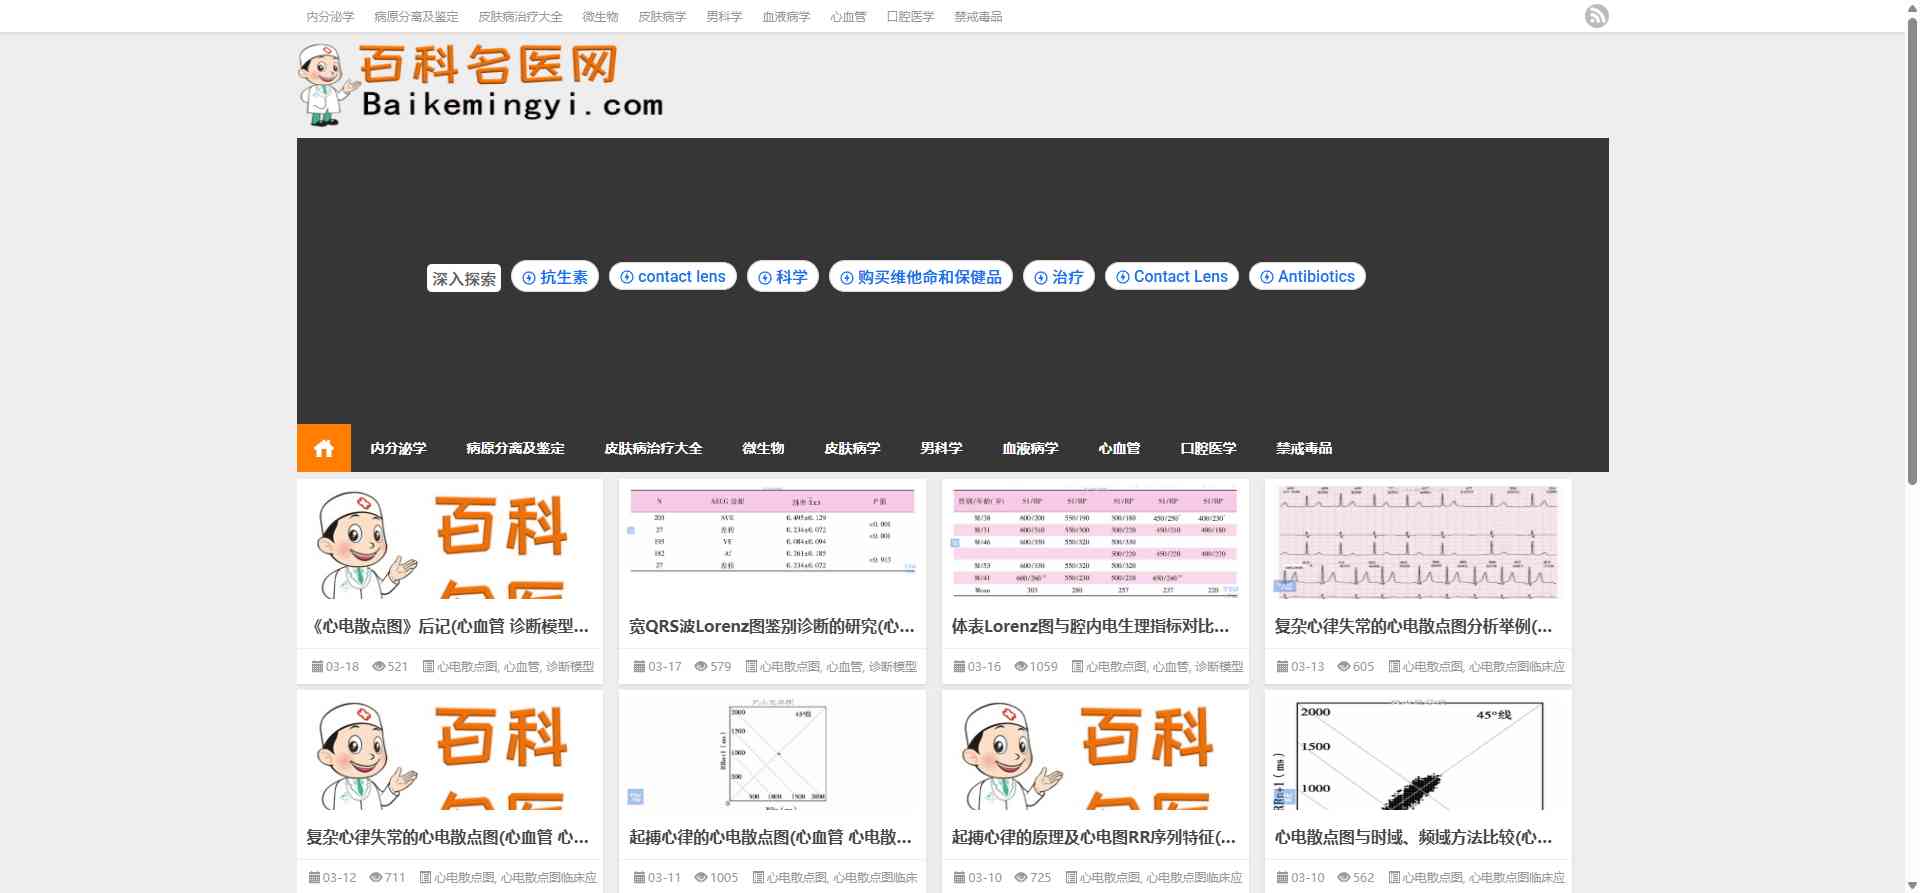Click the orange home icon
The image size is (1920, 893).
pyautogui.click(x=323, y=448)
